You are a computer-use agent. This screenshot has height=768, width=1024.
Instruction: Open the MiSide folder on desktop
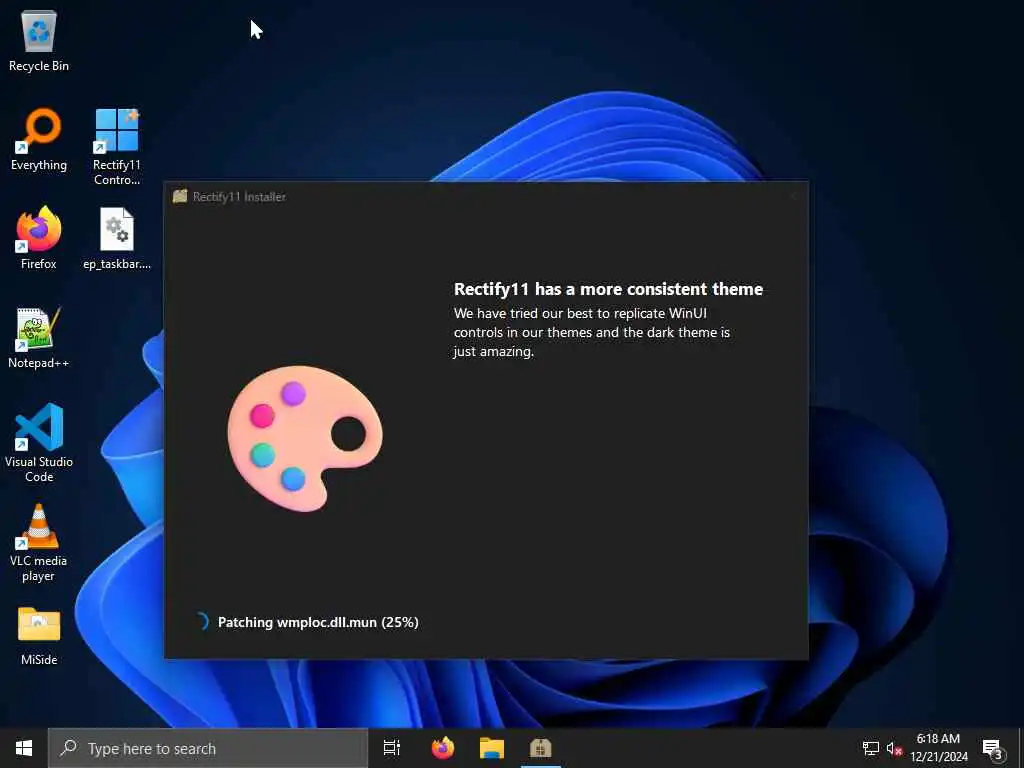pyautogui.click(x=39, y=635)
